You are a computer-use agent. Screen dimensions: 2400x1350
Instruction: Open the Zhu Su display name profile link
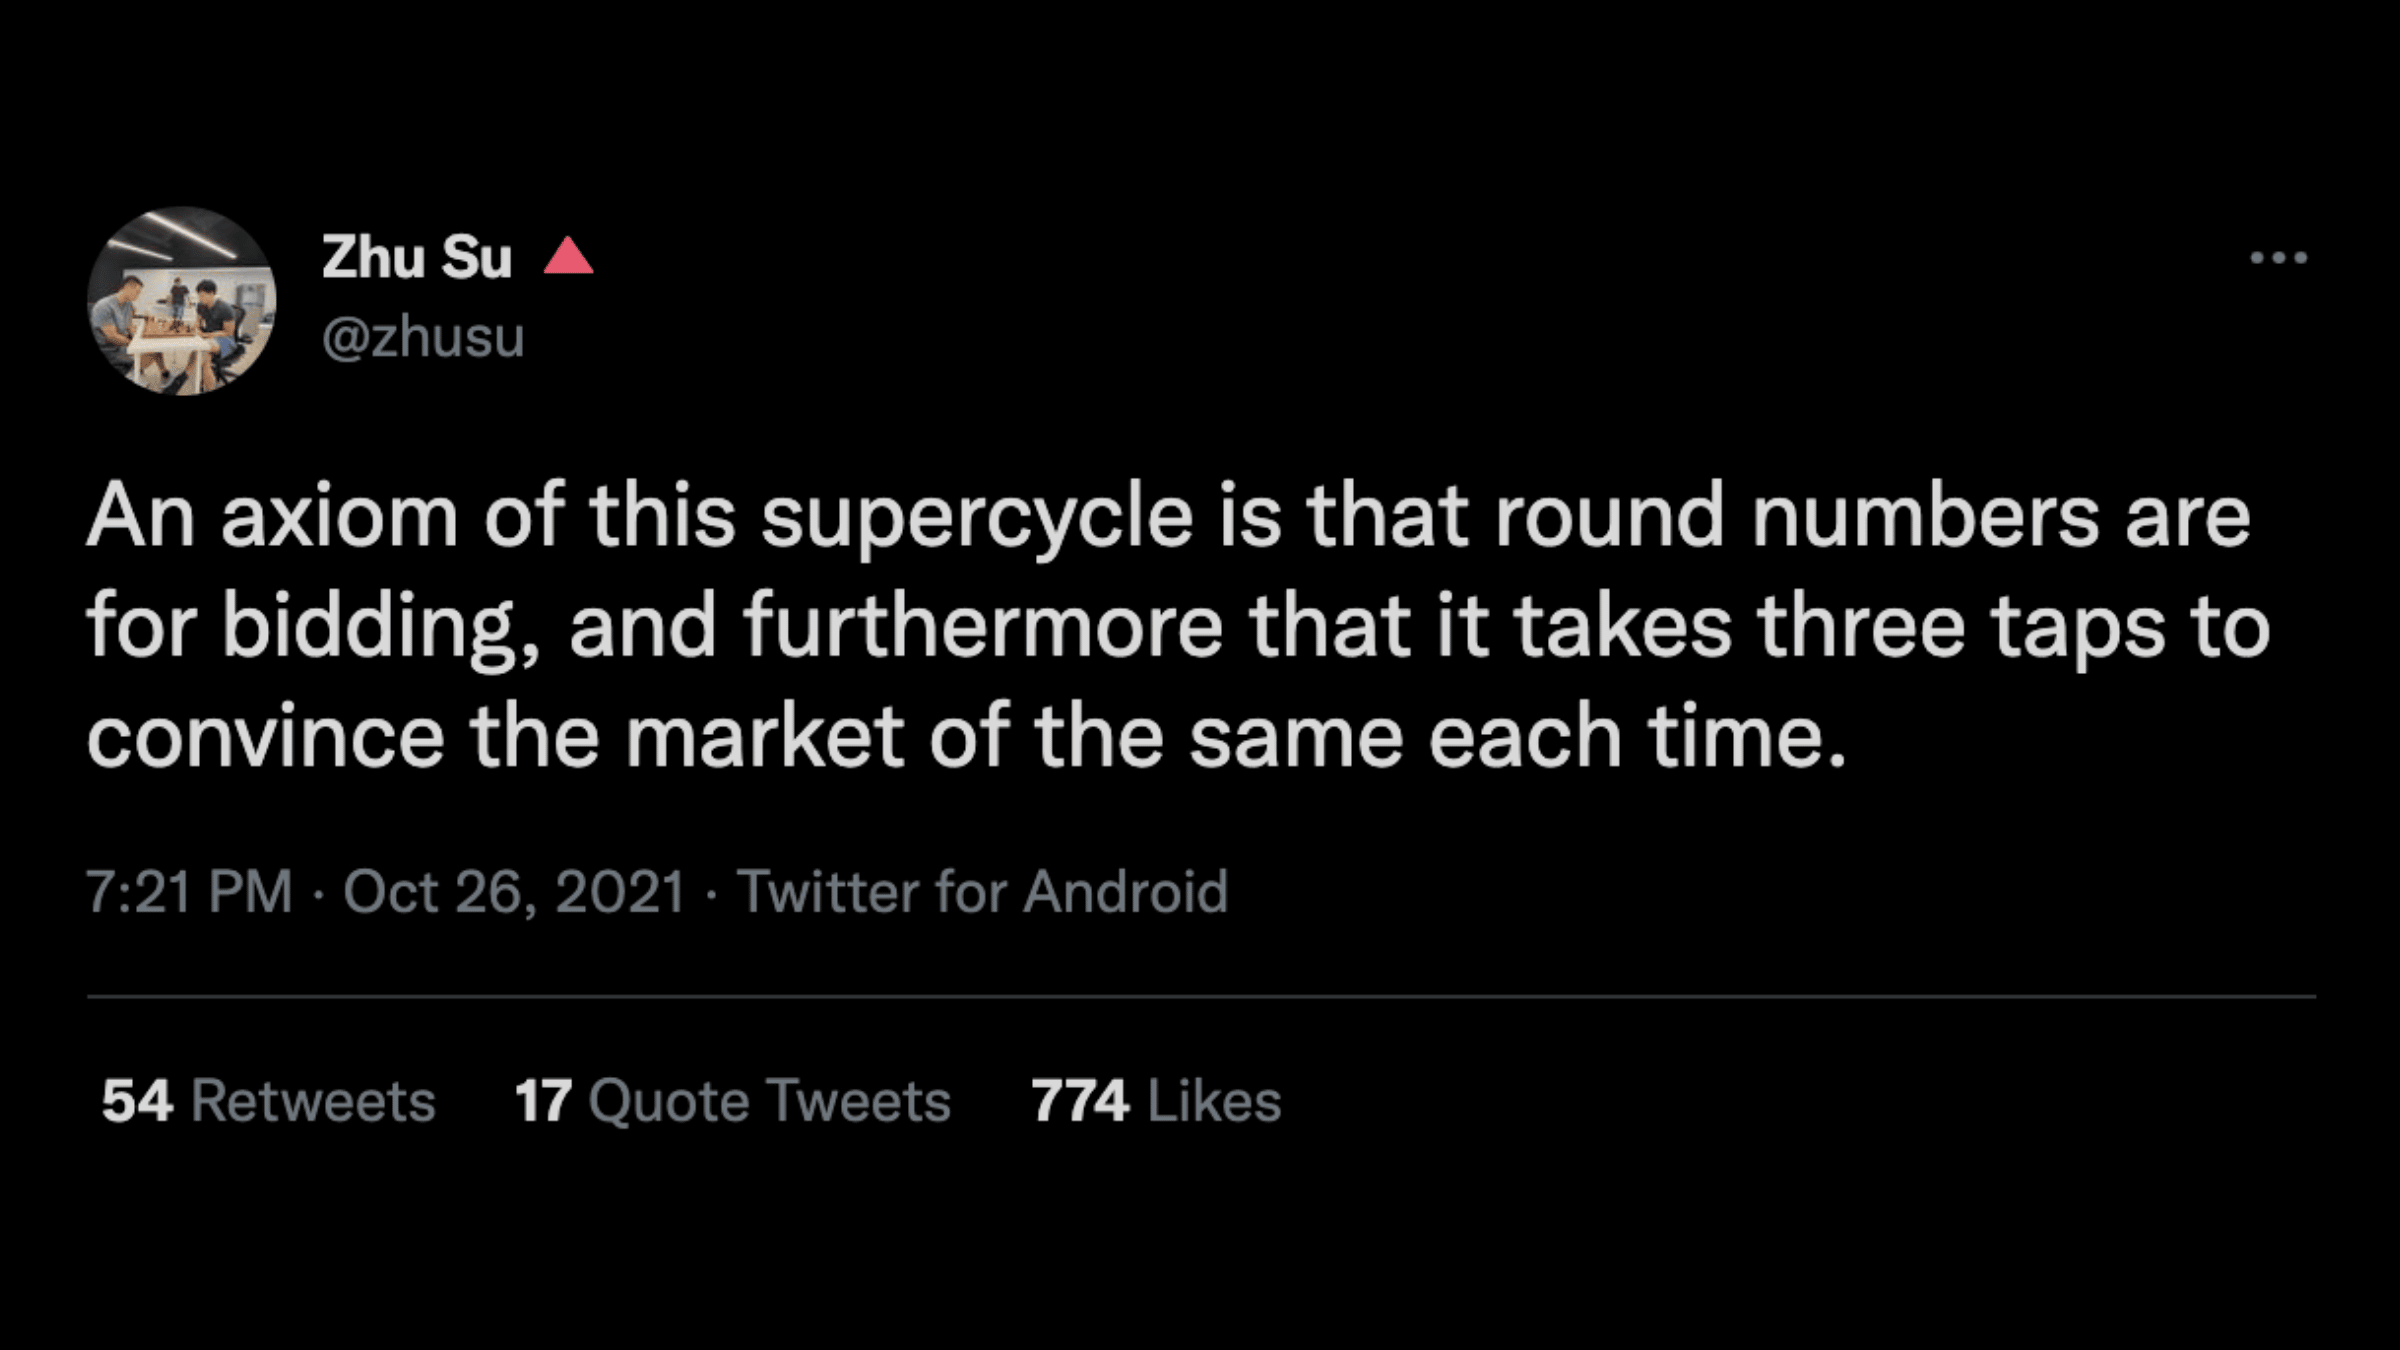416,257
